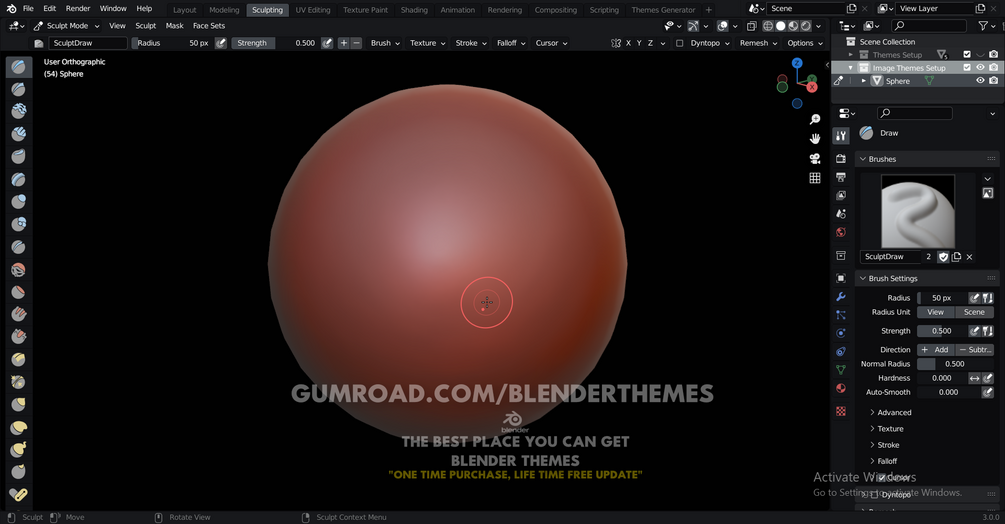Set brush Direction to Add
1005x524 pixels.
(x=936, y=350)
